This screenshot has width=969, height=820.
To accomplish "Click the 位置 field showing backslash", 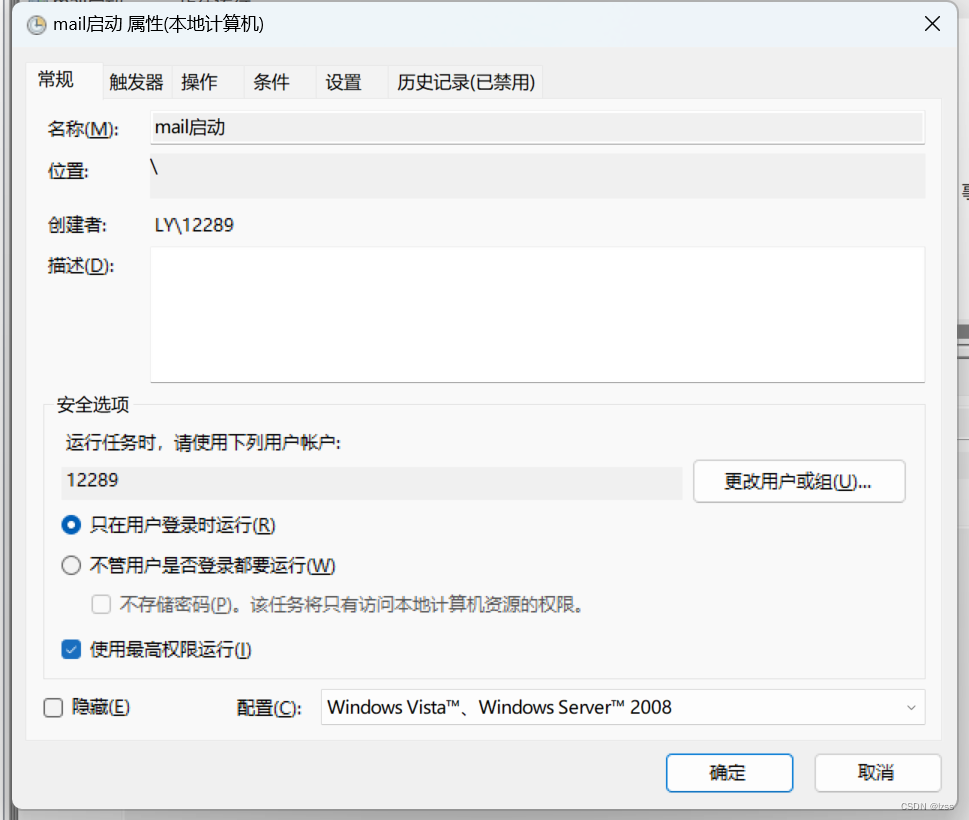I will pyautogui.click(x=537, y=176).
